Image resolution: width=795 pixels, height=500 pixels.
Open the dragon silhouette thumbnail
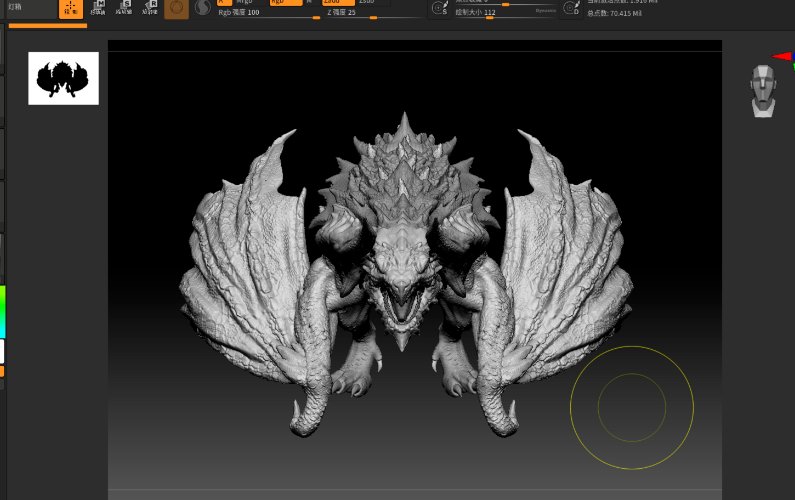(63, 78)
